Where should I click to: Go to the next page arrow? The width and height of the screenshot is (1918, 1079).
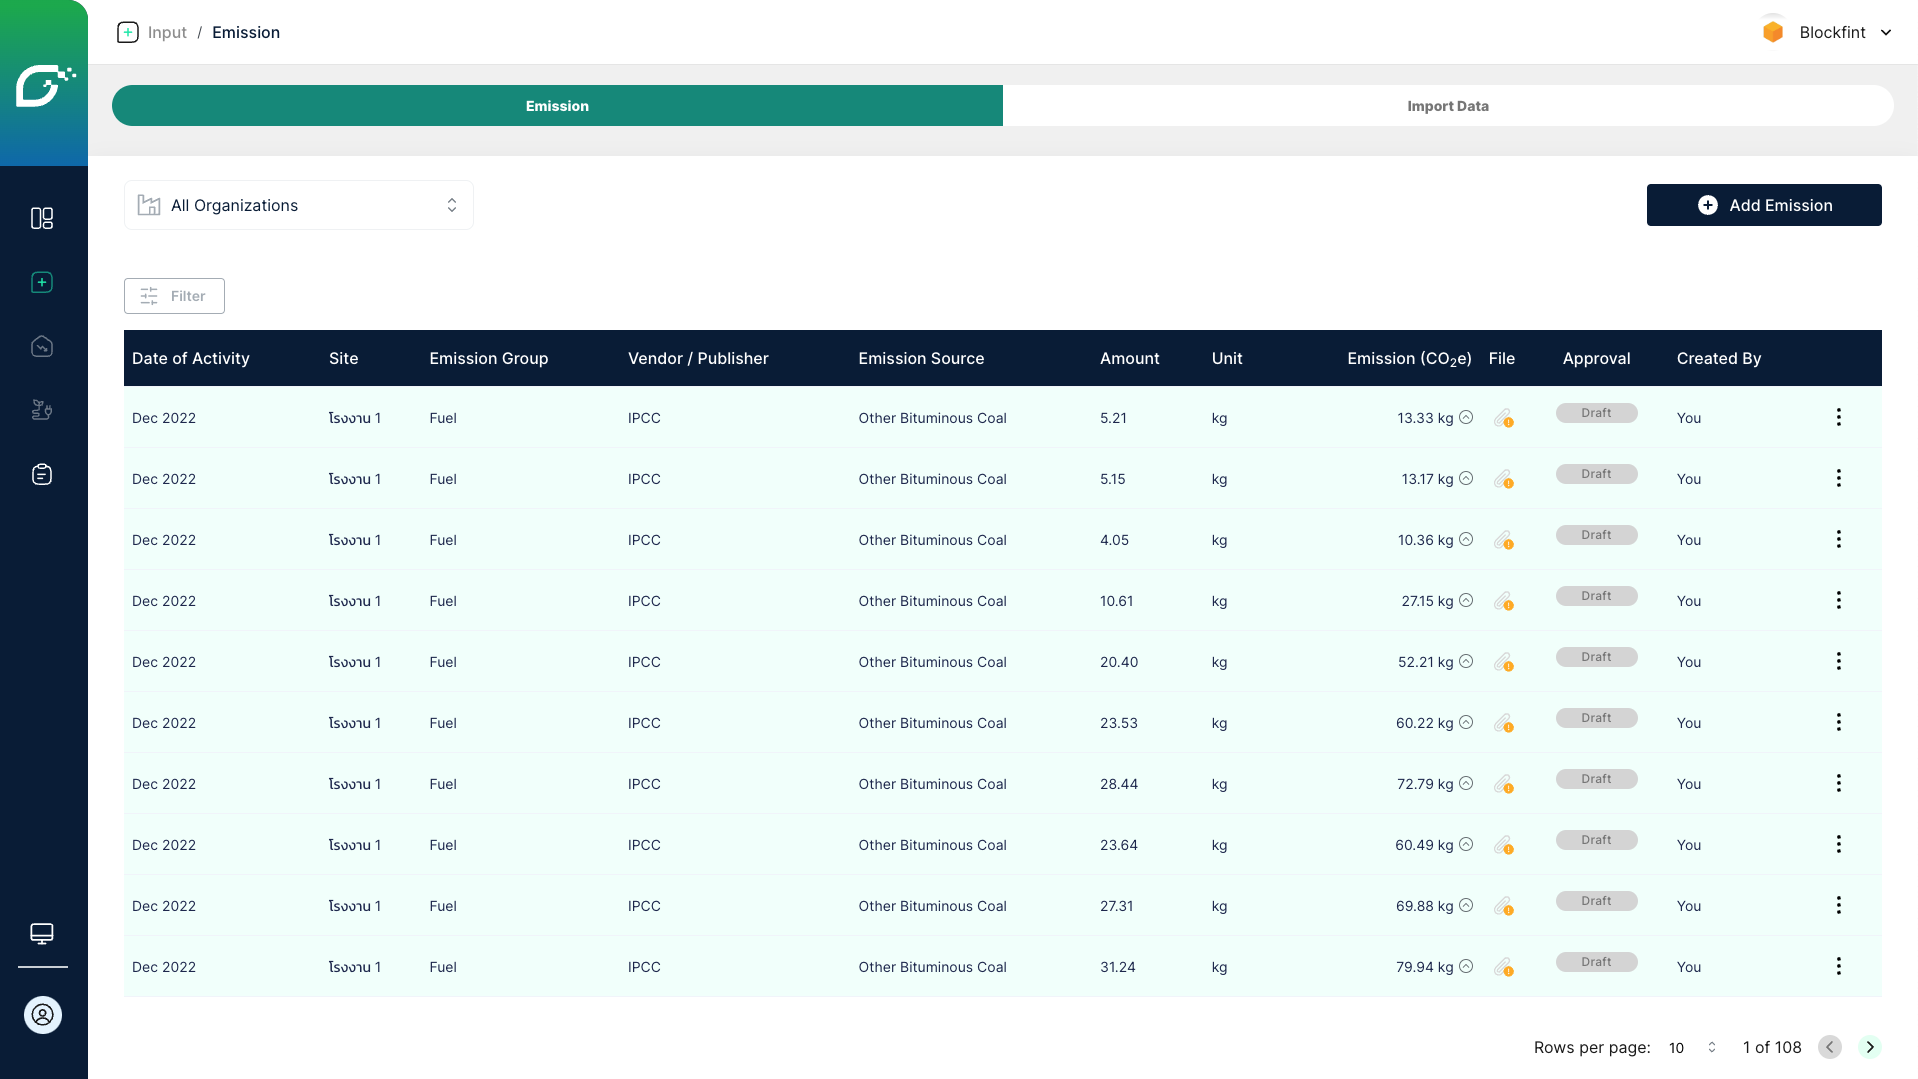coord(1869,1047)
